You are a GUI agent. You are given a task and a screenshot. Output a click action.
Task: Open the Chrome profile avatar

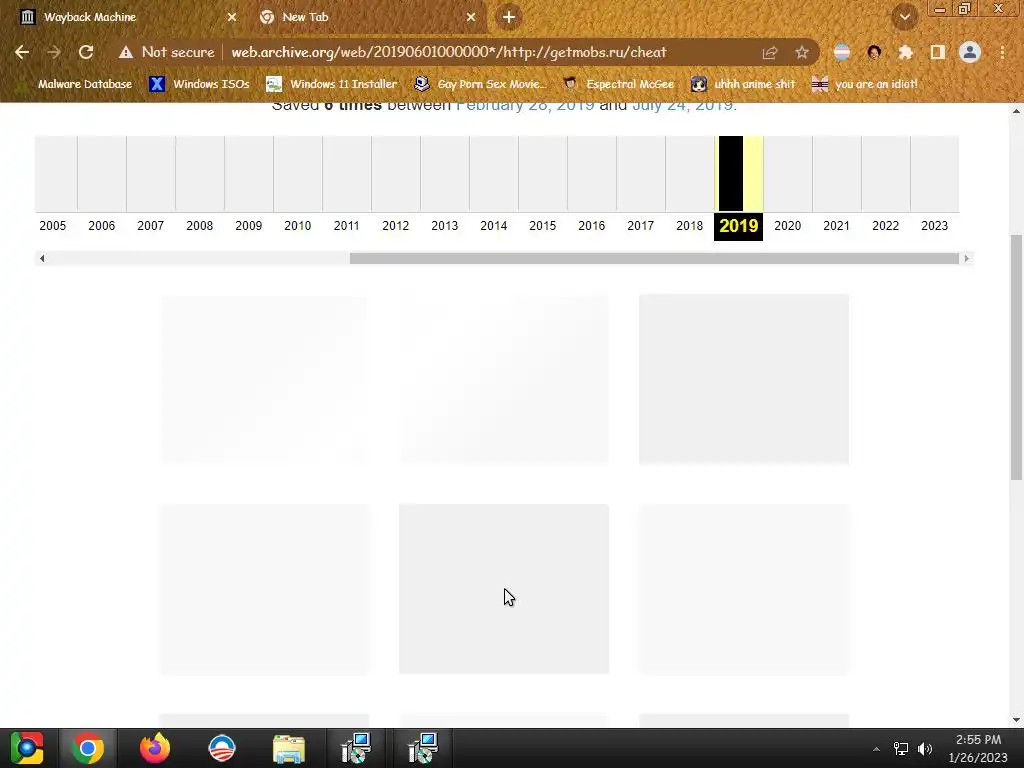pos(970,52)
